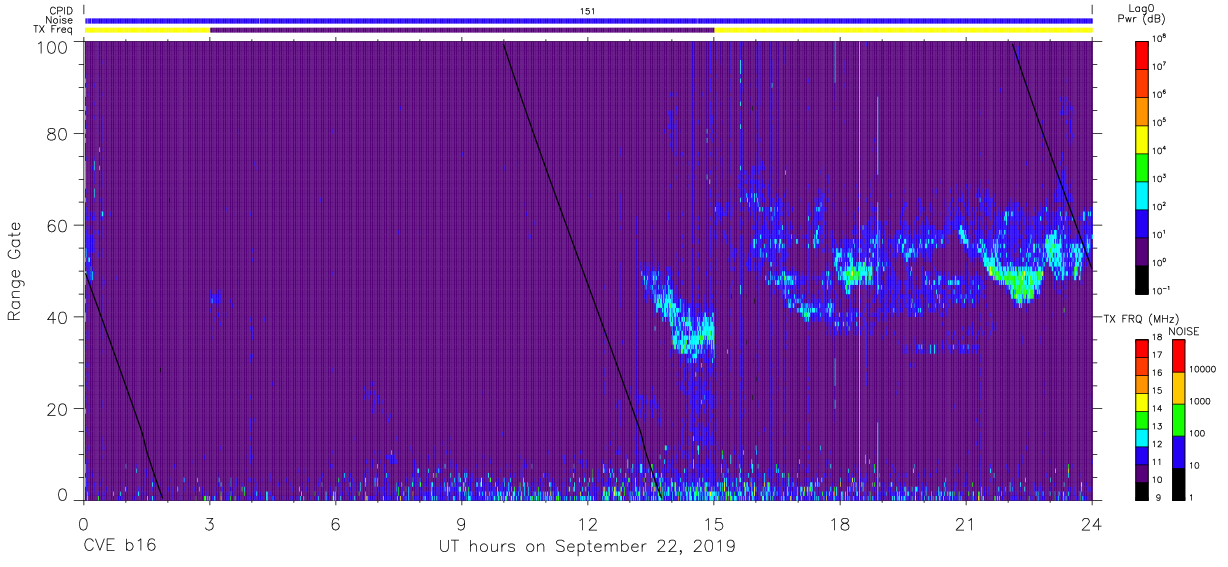
Task: Click the TX Freq row label
Action: 53,29
